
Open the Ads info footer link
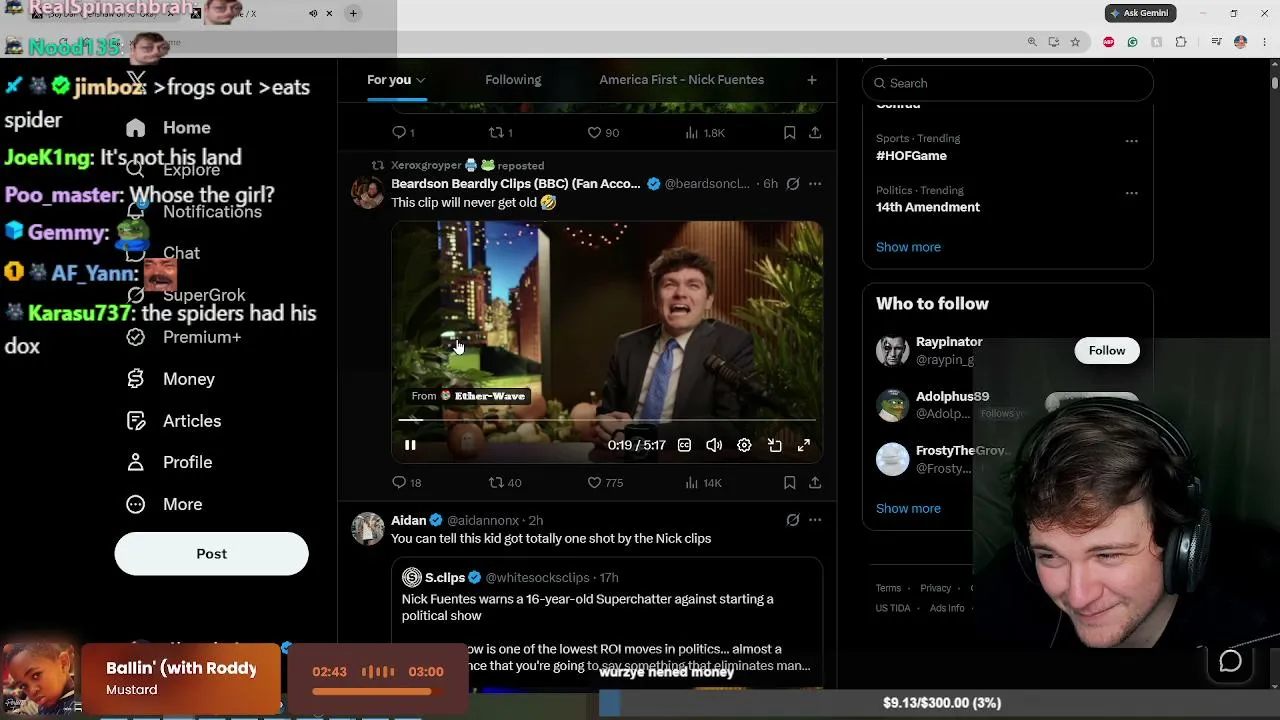click(x=947, y=608)
